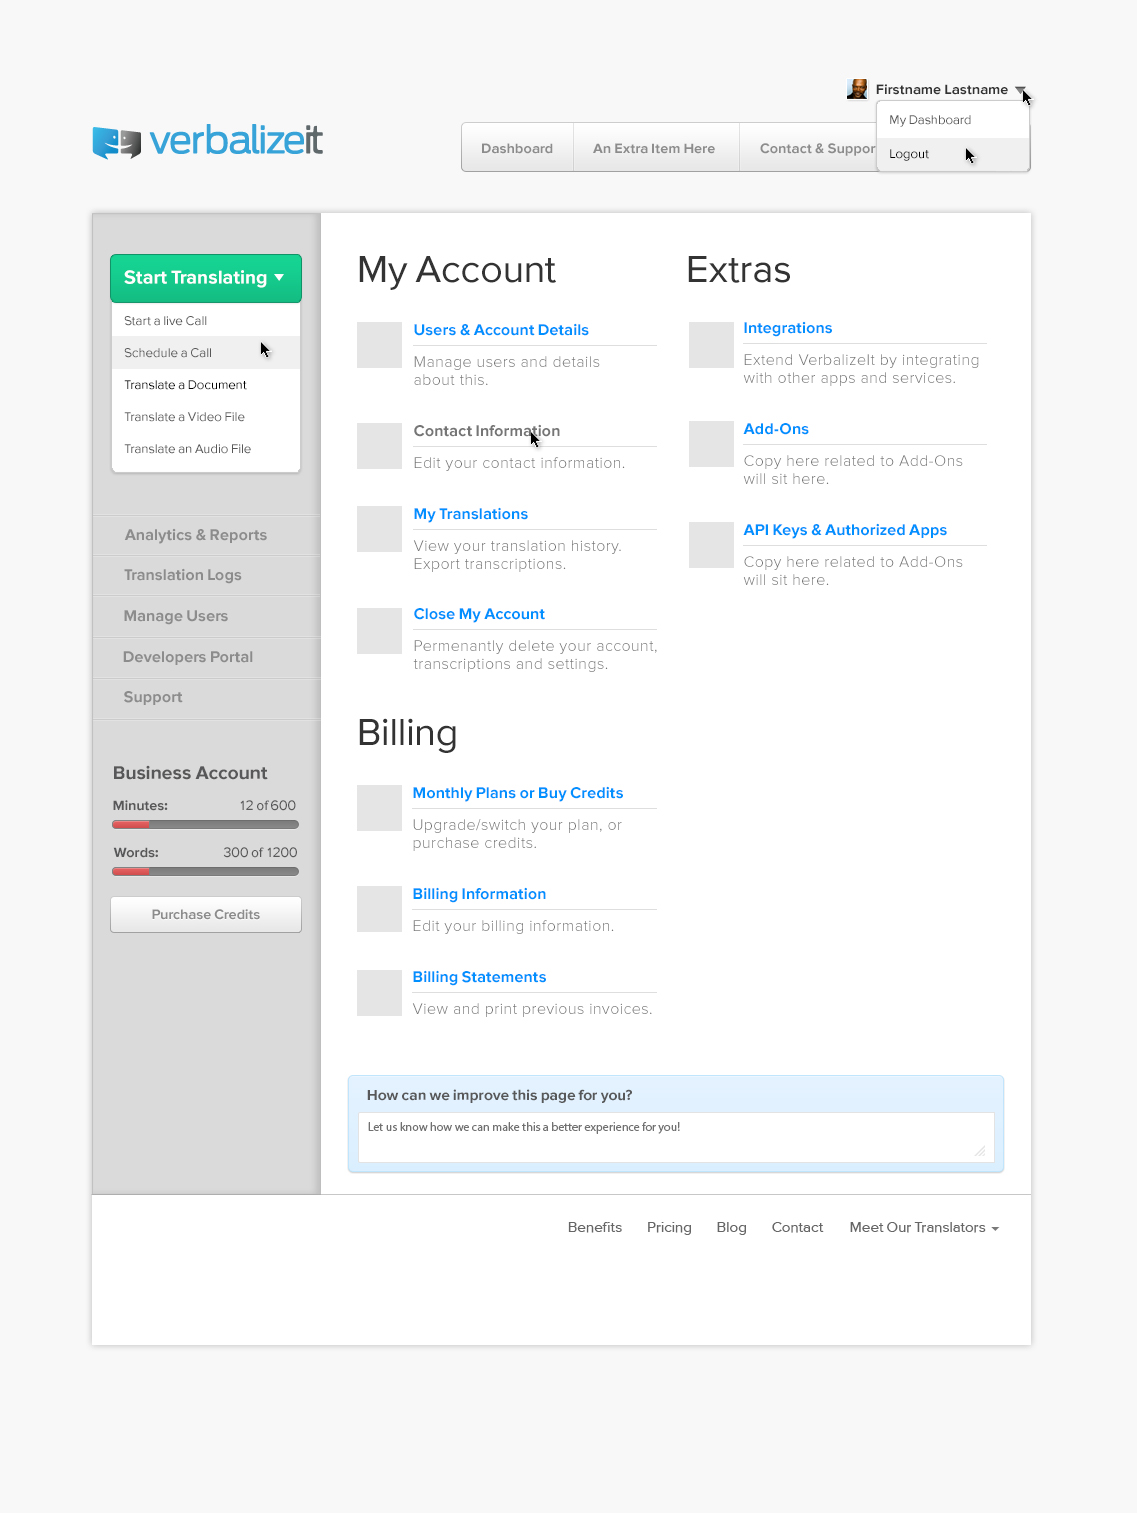The image size is (1137, 1516).
Task: Click the Business Account heading
Action: 190,773
